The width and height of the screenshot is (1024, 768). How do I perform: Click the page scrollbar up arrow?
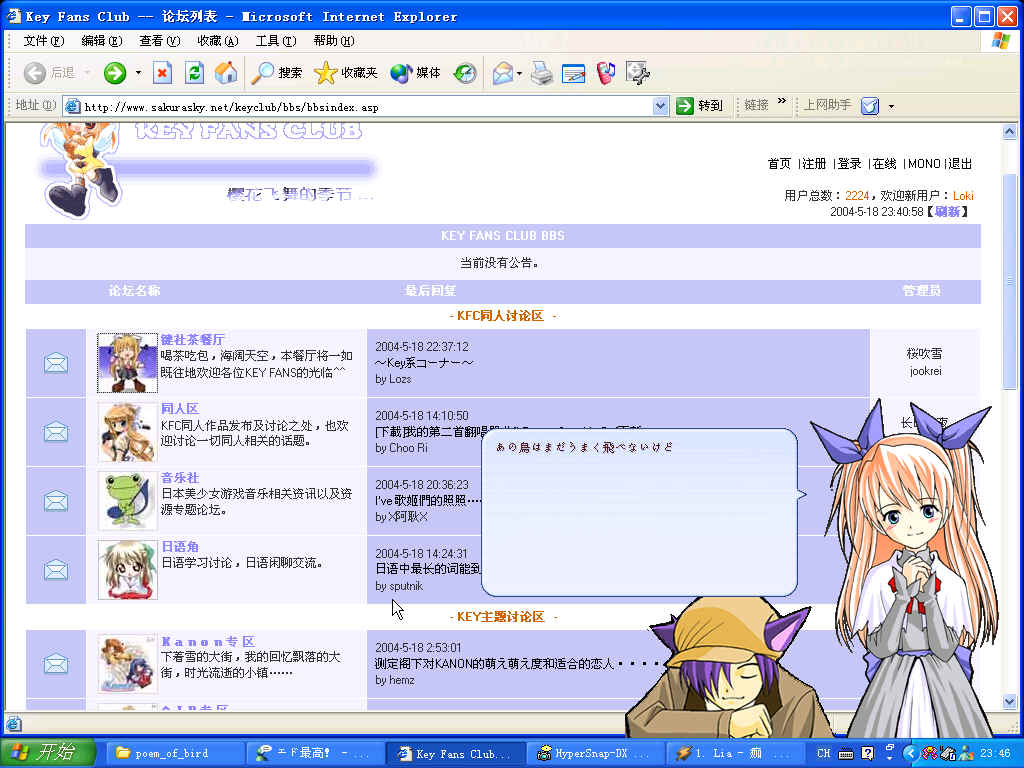(1010, 132)
